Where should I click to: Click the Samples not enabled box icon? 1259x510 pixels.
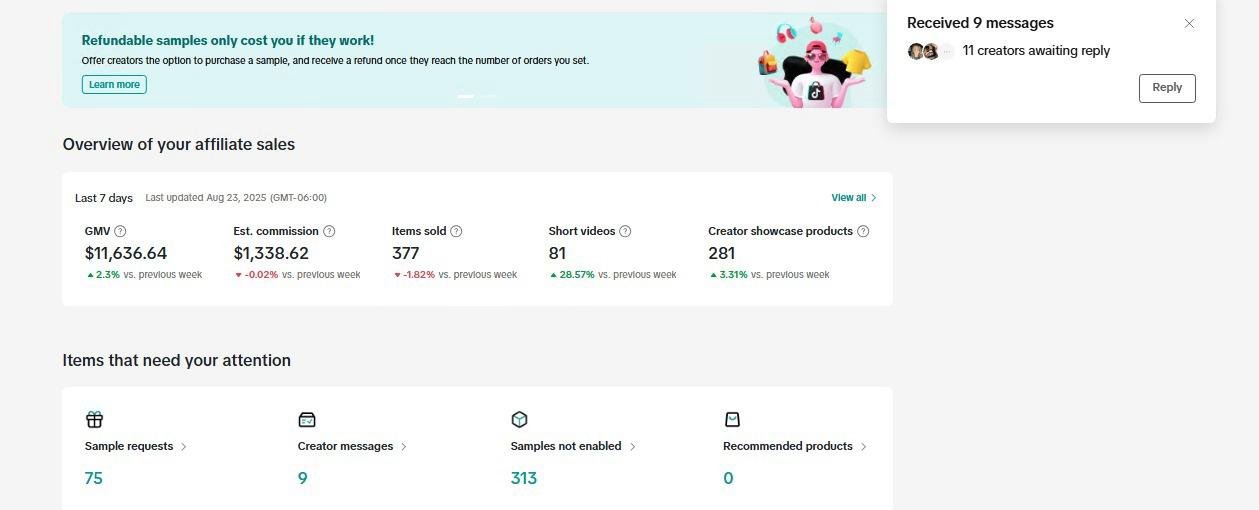(x=519, y=419)
